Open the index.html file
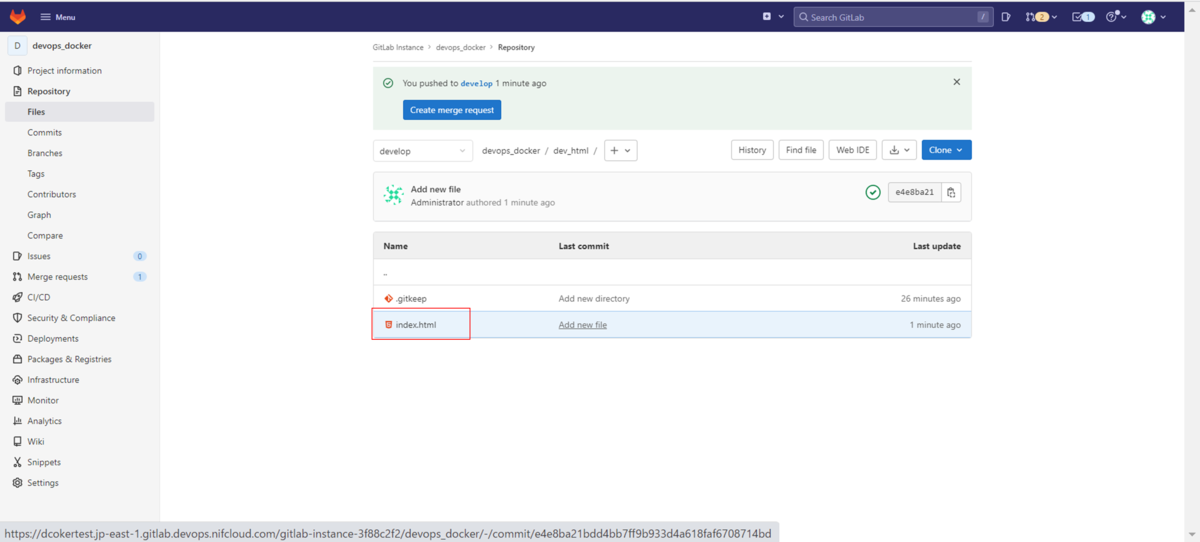Screen dimensions: 1200x542 [416, 325]
